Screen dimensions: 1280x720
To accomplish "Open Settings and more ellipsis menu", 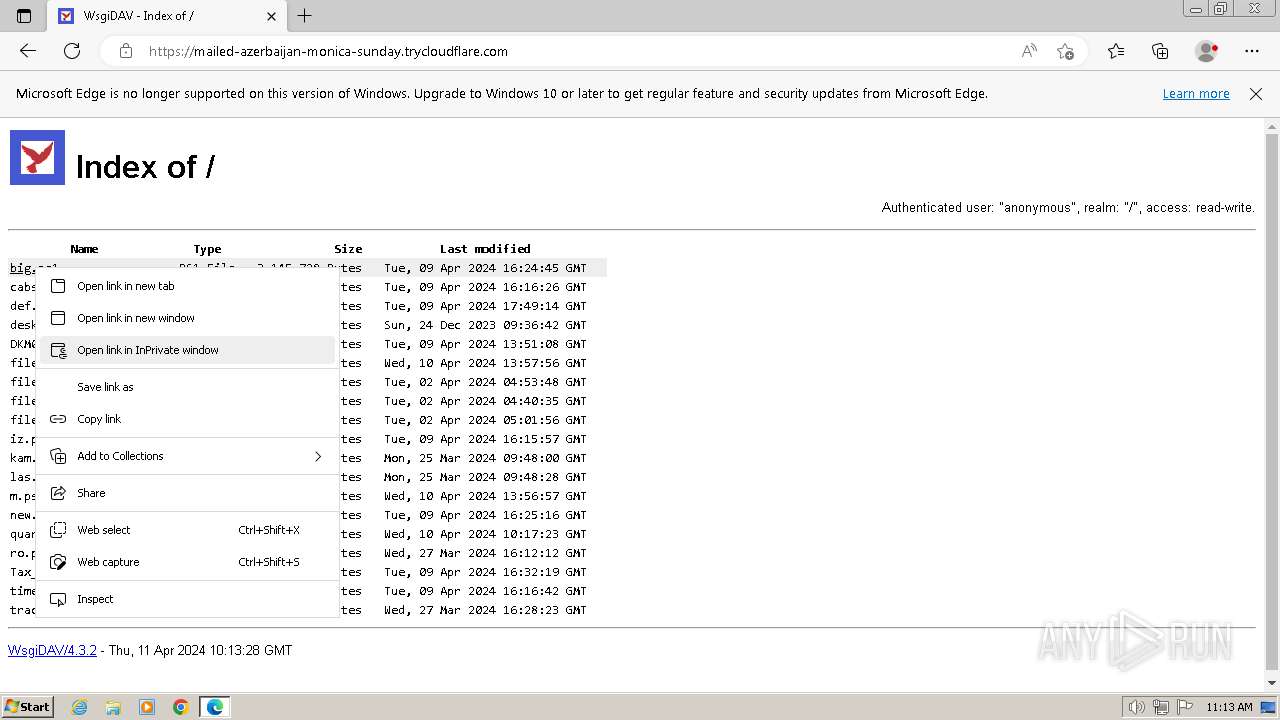I will 1252,51.
